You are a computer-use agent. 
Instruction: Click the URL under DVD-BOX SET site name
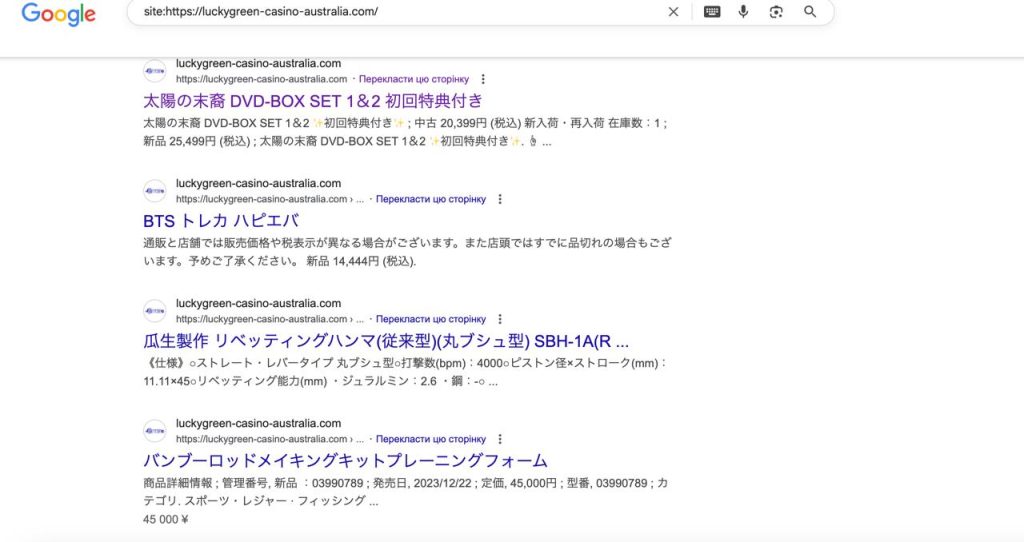pyautogui.click(x=261, y=79)
